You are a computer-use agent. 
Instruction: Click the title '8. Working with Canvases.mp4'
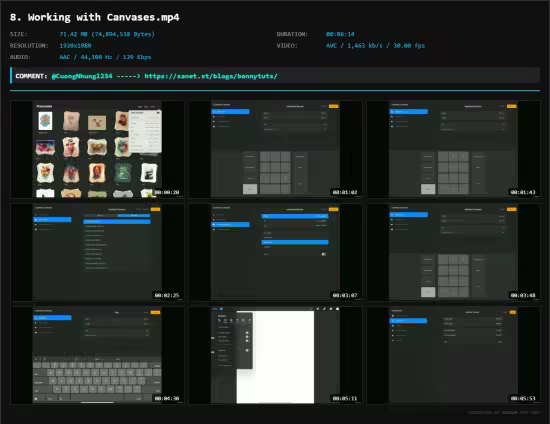[95, 17]
